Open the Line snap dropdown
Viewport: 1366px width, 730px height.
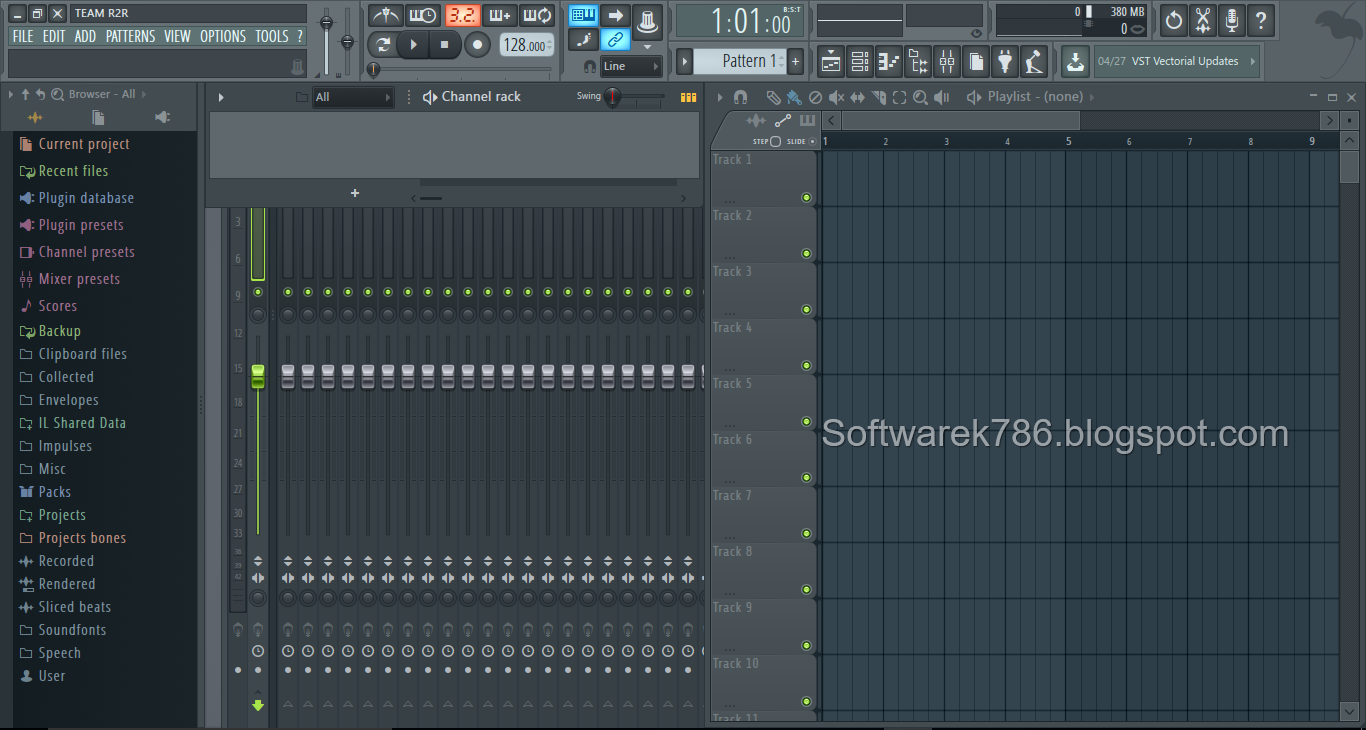tap(632, 66)
